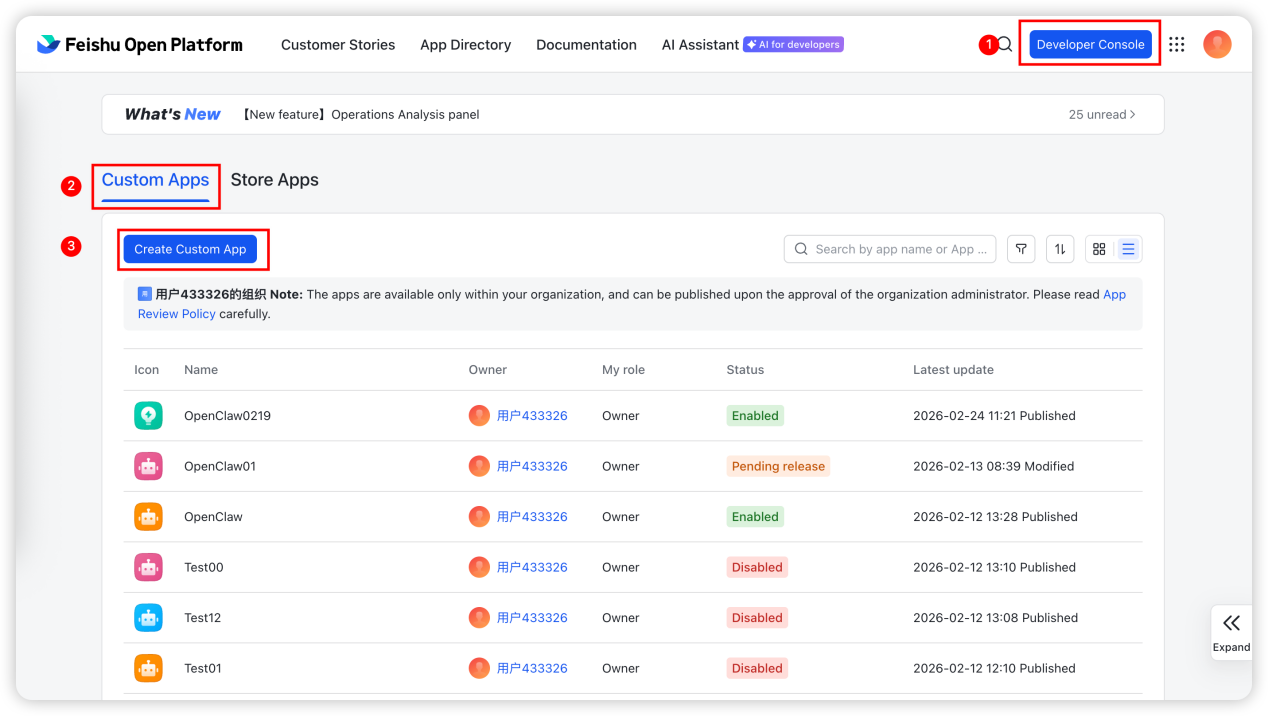Switch to grid view layout
The width and height of the screenshot is (1268, 716).
(x=1099, y=249)
